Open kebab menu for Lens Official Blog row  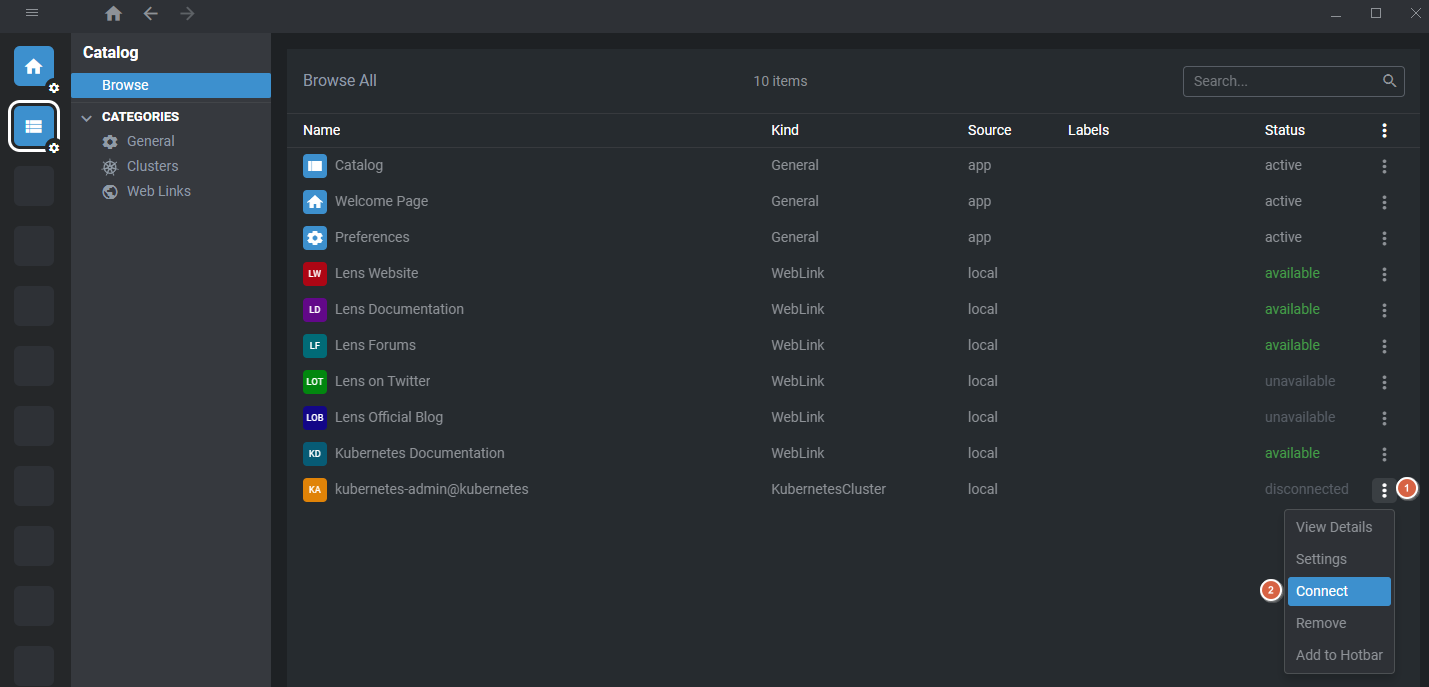pos(1384,418)
